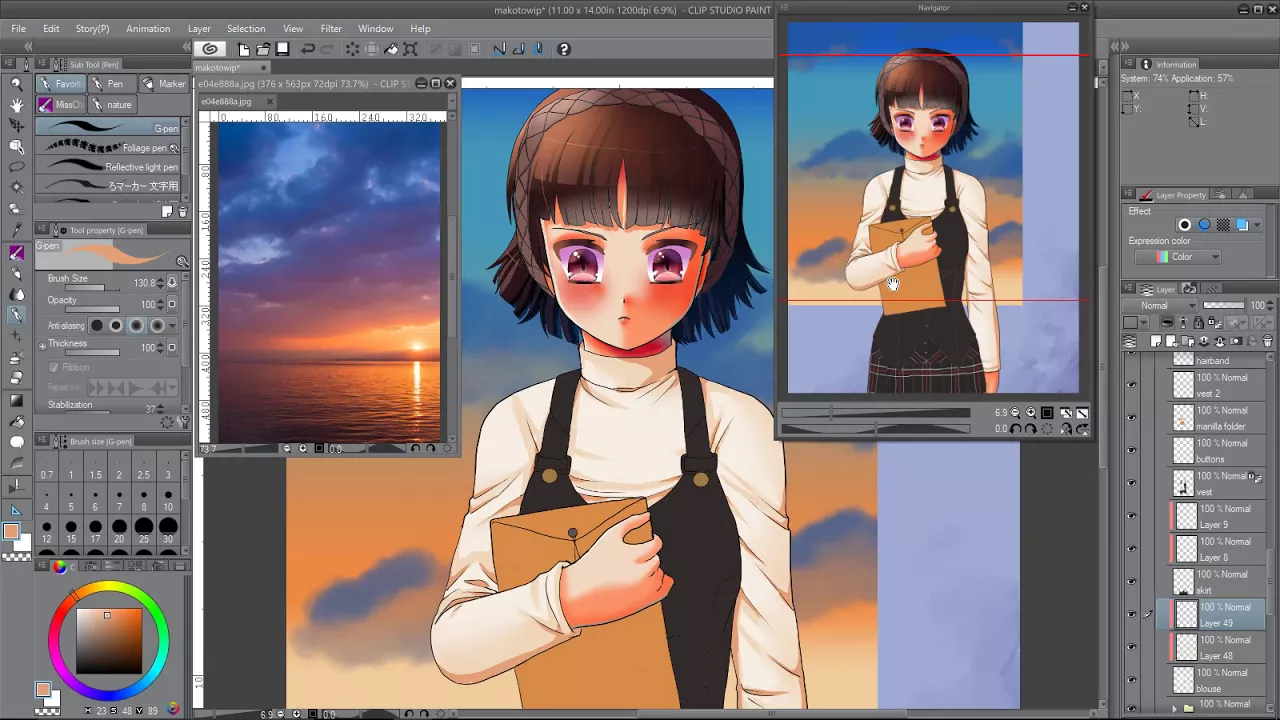Select the nature sub tool group
The height and width of the screenshot is (720, 1280).
point(112,104)
